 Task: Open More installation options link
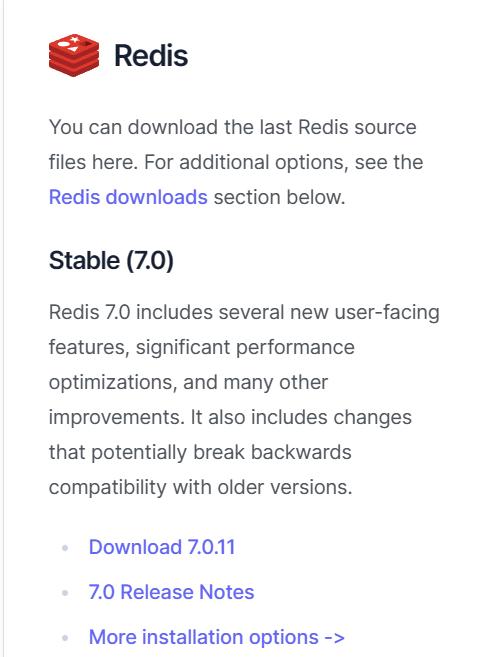click(x=217, y=637)
